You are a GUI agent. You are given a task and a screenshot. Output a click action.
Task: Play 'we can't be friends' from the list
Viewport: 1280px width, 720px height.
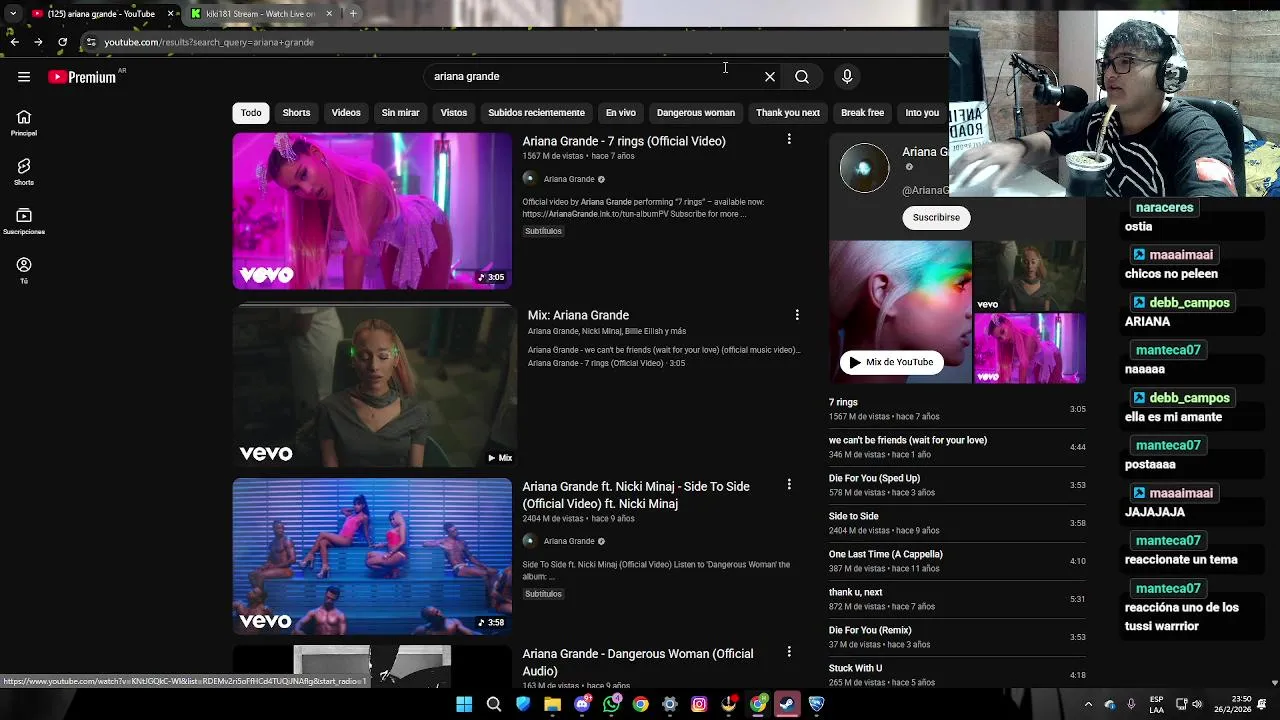coord(957,447)
